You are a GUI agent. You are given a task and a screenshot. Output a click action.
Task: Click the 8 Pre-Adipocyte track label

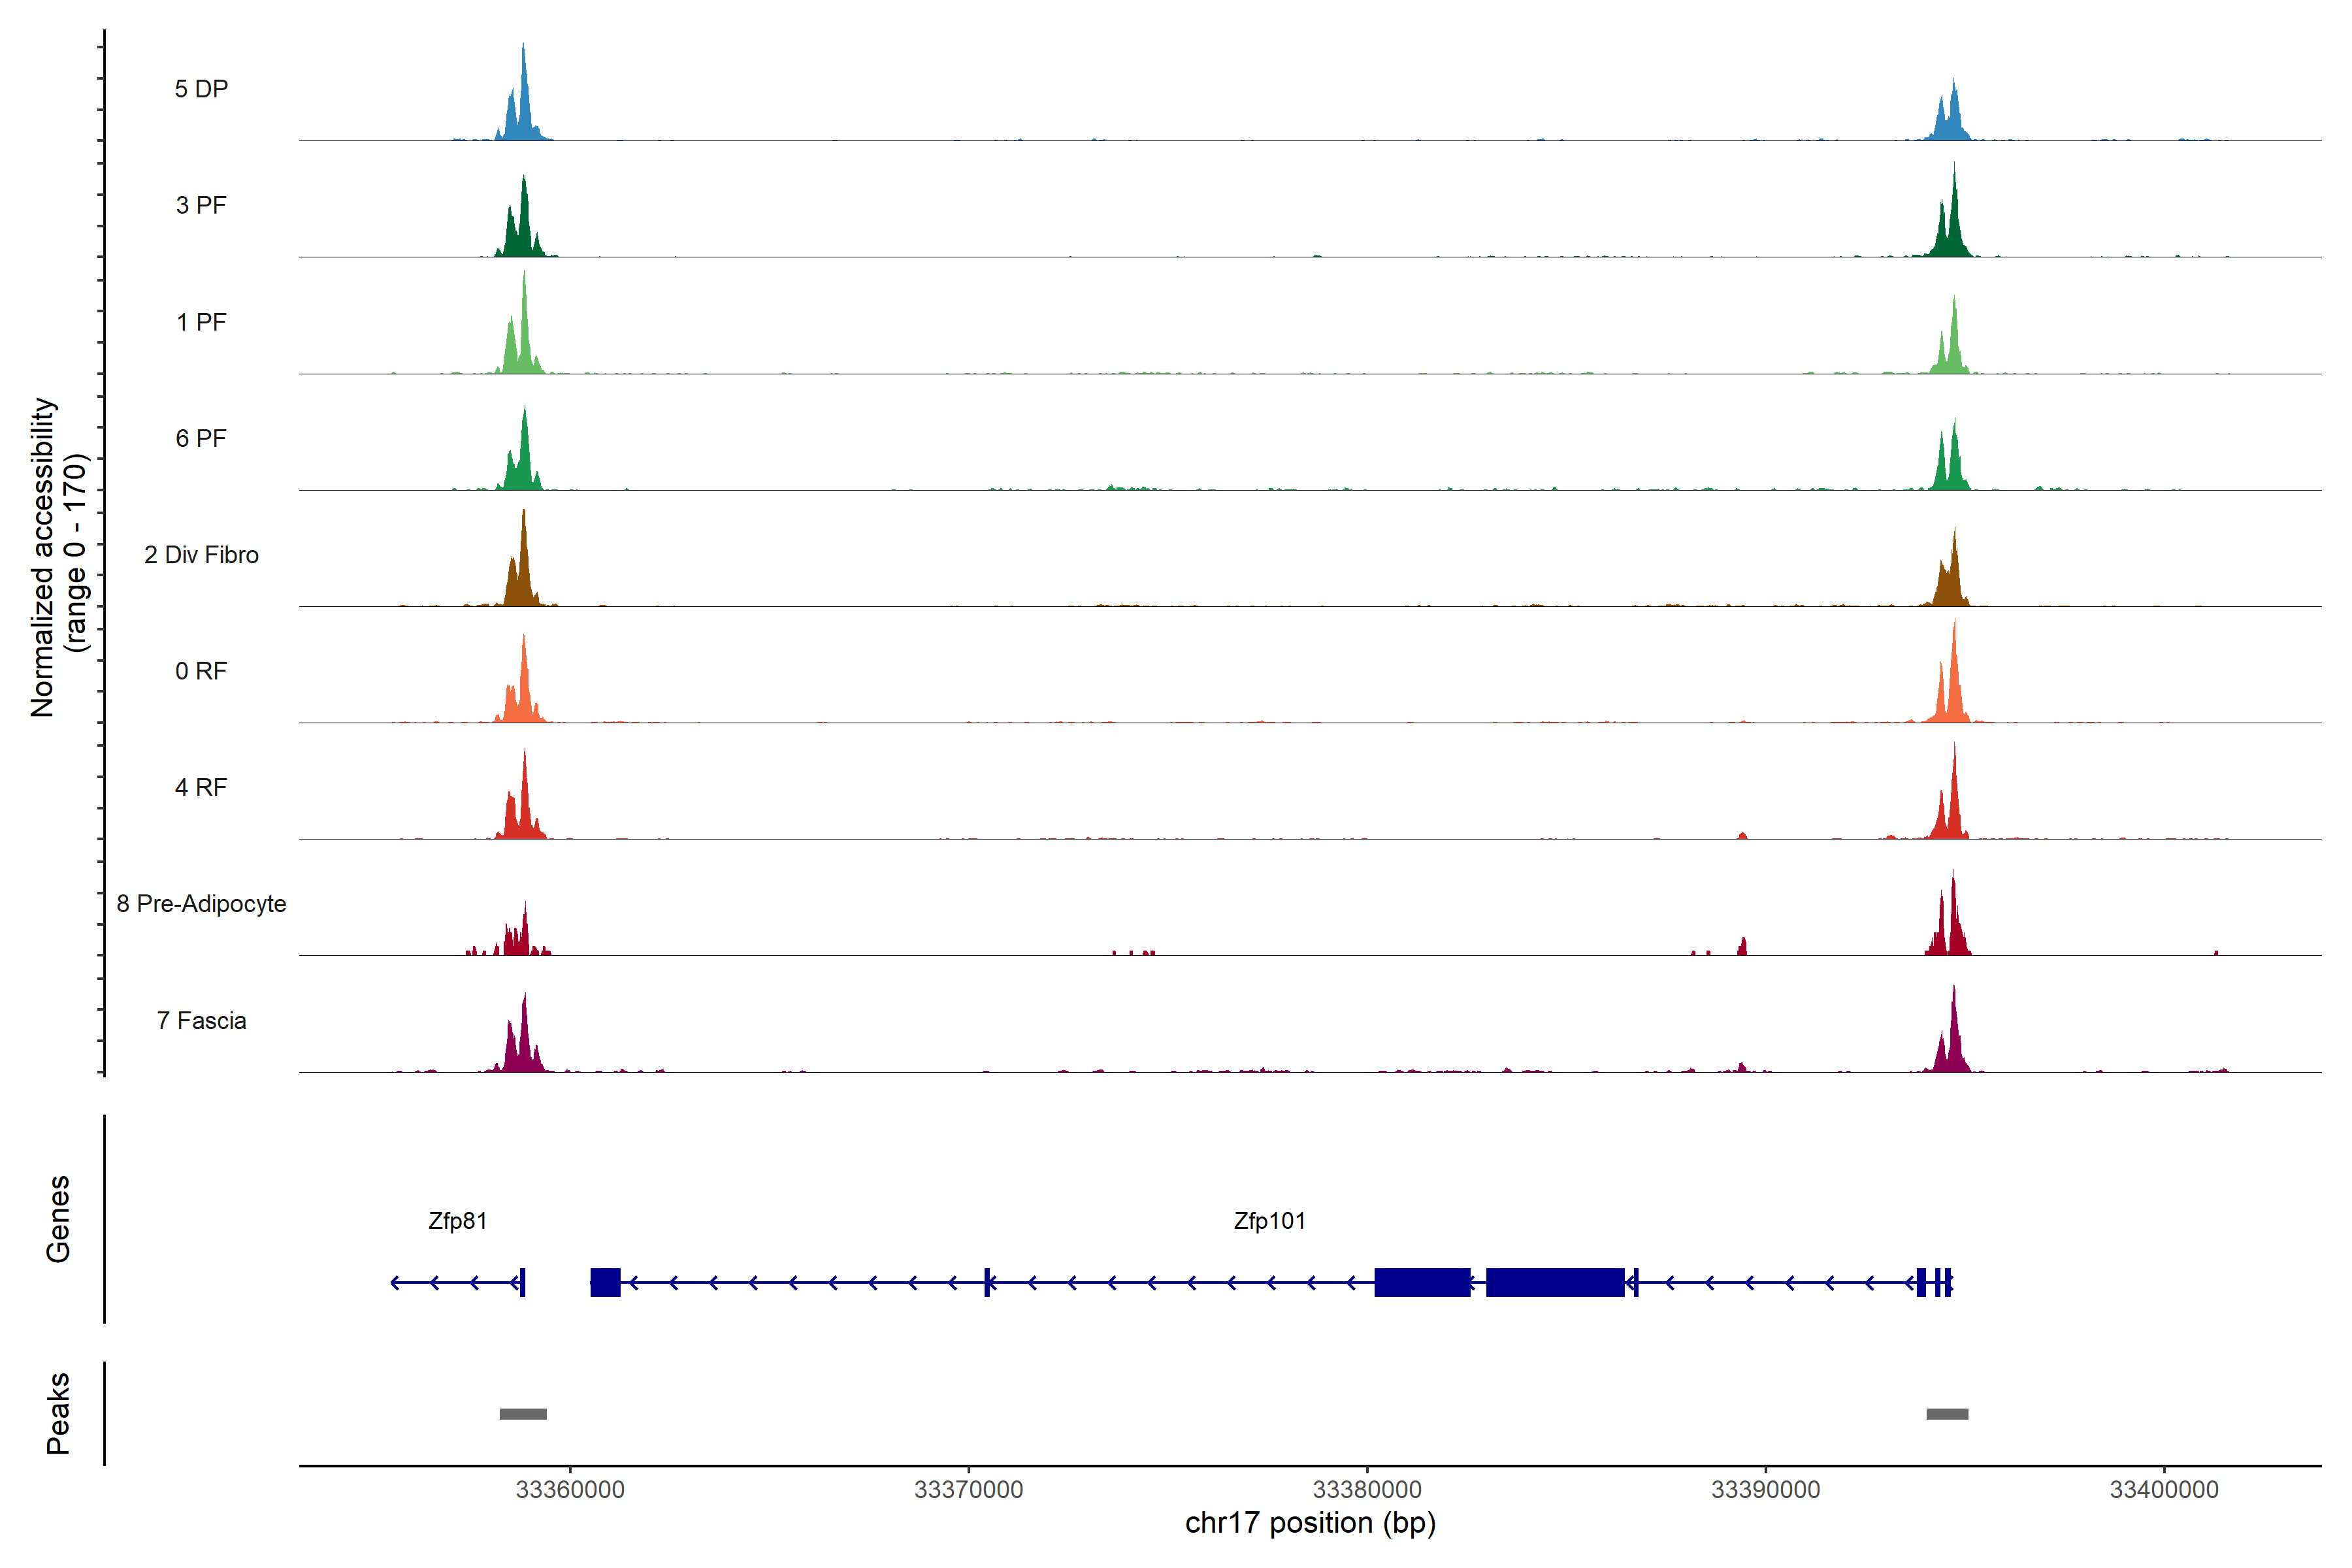[201, 903]
